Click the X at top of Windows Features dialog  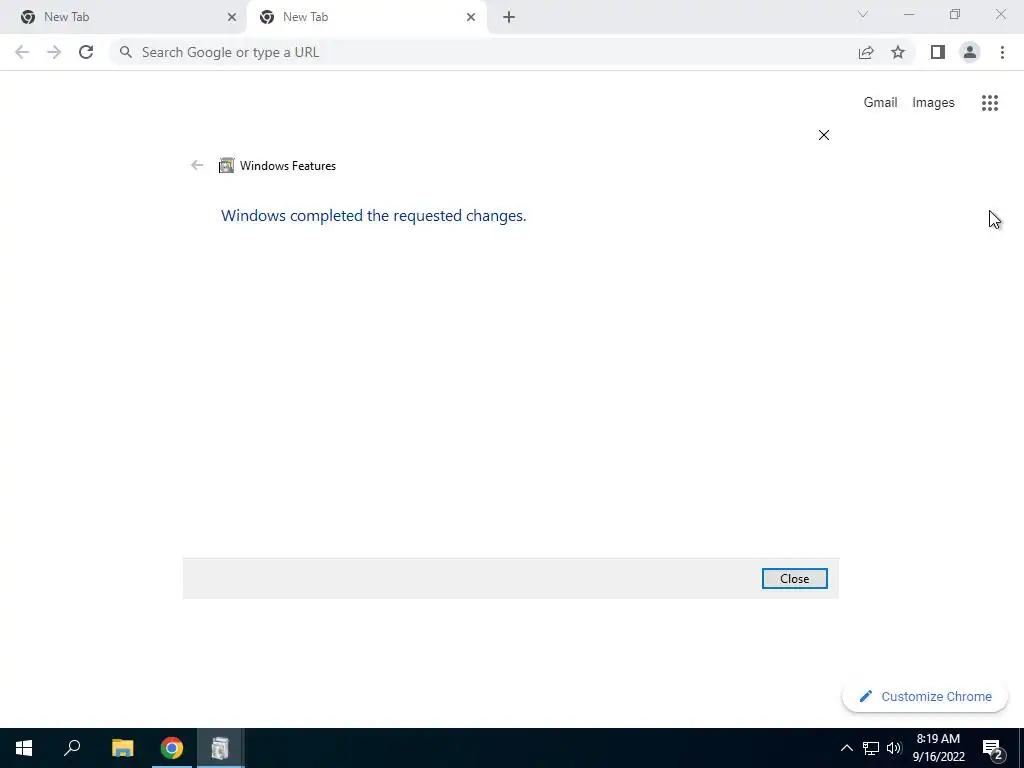coord(824,135)
